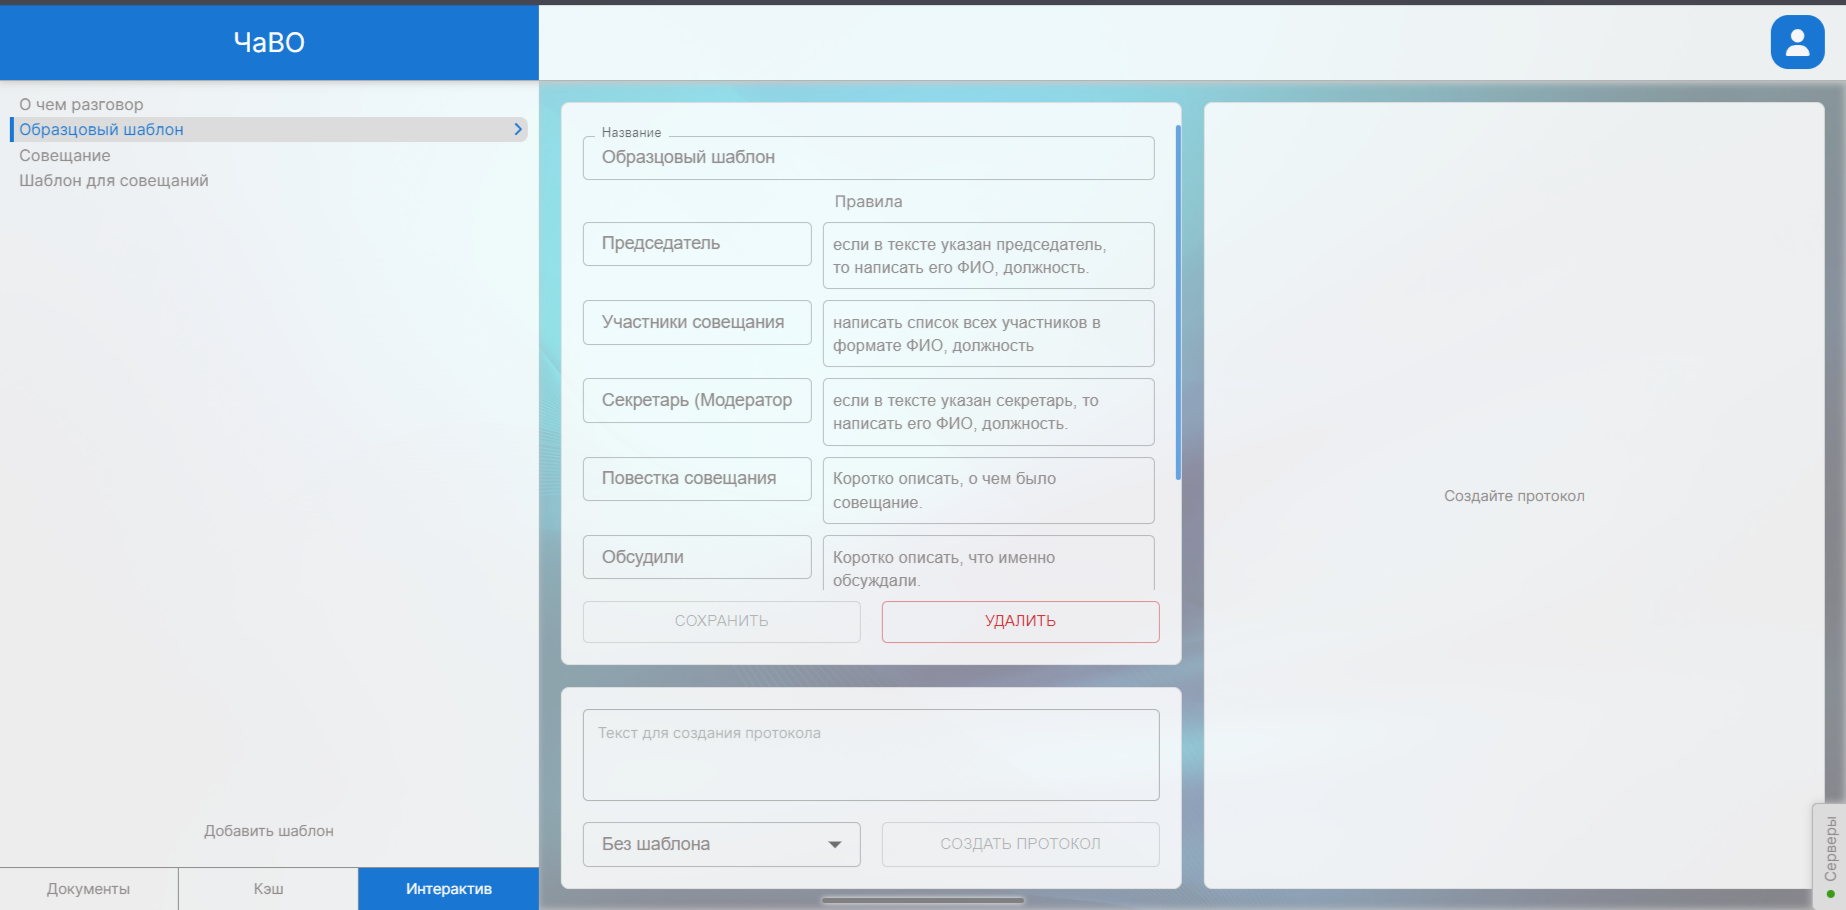Switch to the Кэш tab

pyautogui.click(x=268, y=889)
